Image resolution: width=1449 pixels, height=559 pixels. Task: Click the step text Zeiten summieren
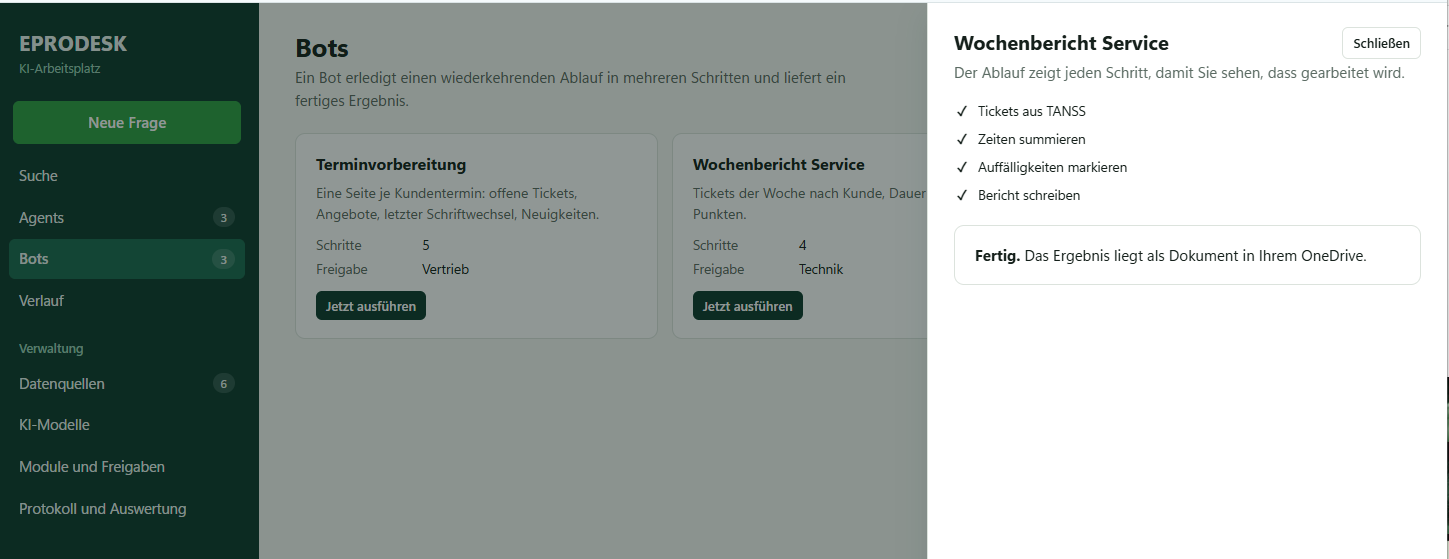(1032, 139)
